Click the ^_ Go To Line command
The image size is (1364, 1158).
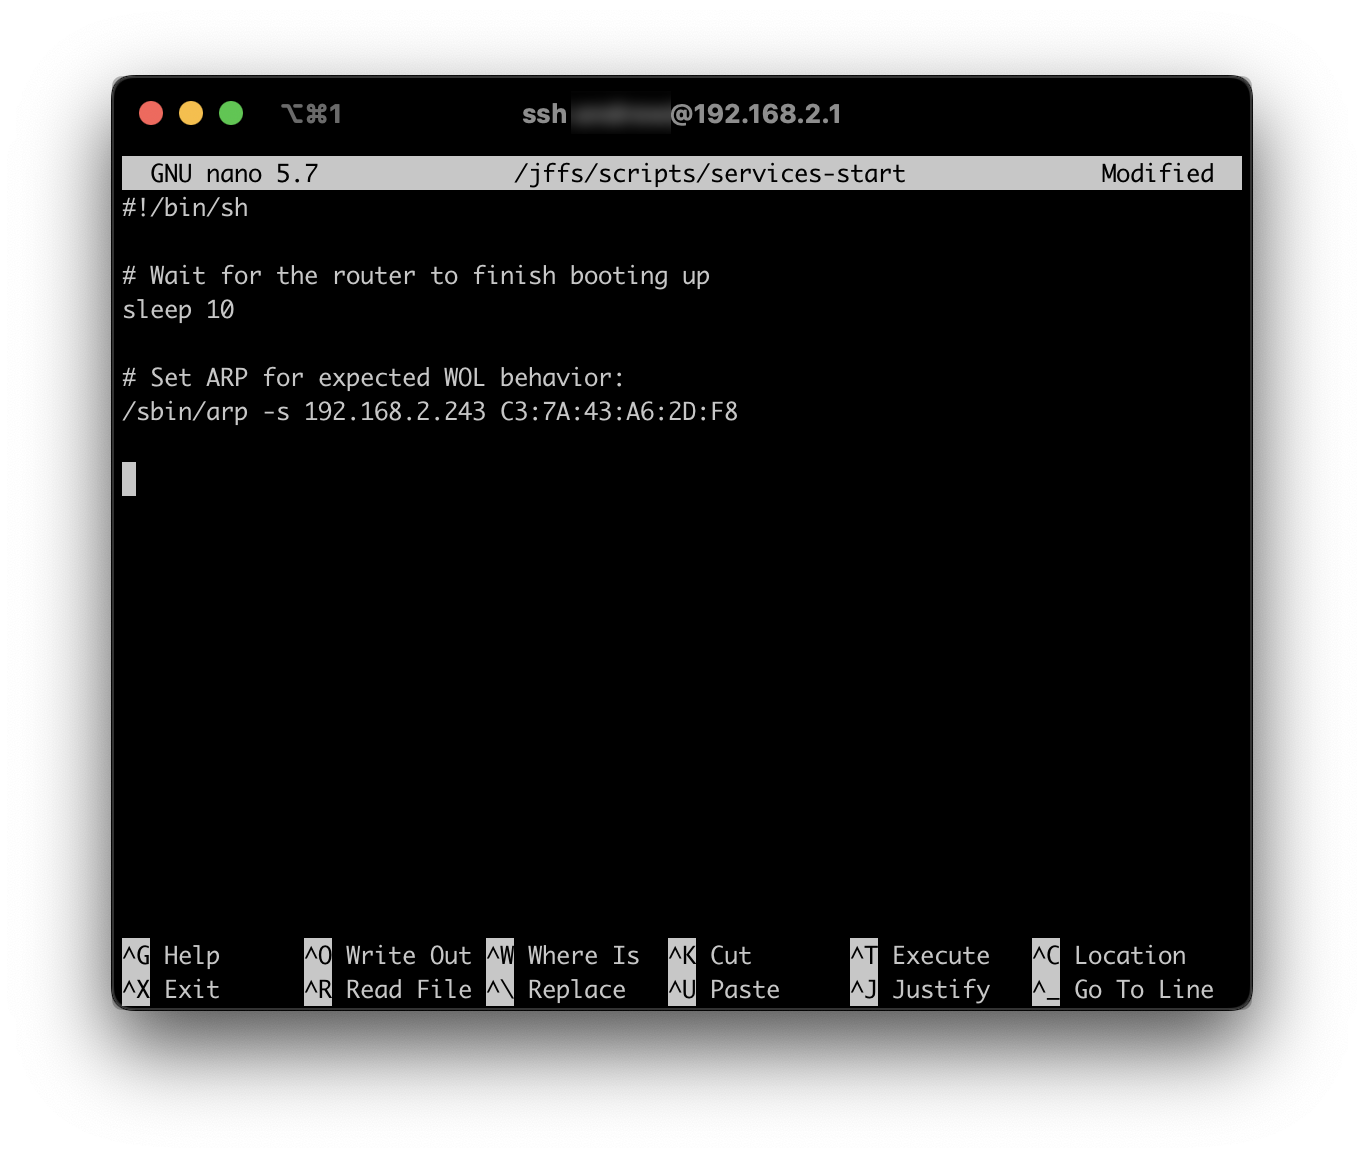1123,990
